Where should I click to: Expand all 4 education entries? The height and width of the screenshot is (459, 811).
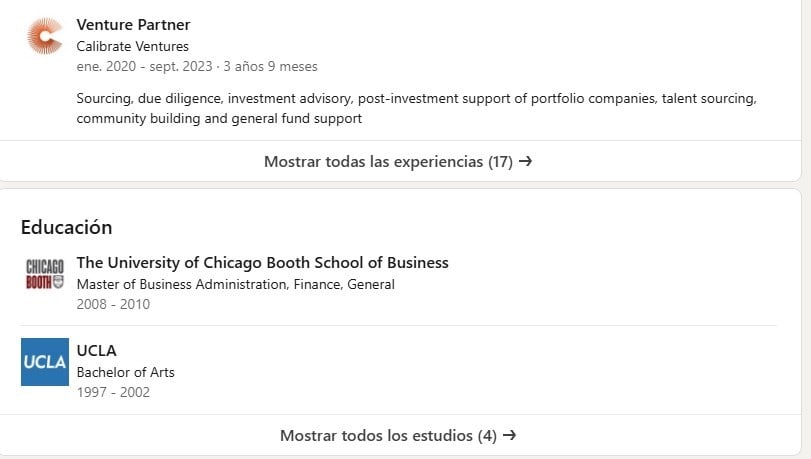click(388, 436)
